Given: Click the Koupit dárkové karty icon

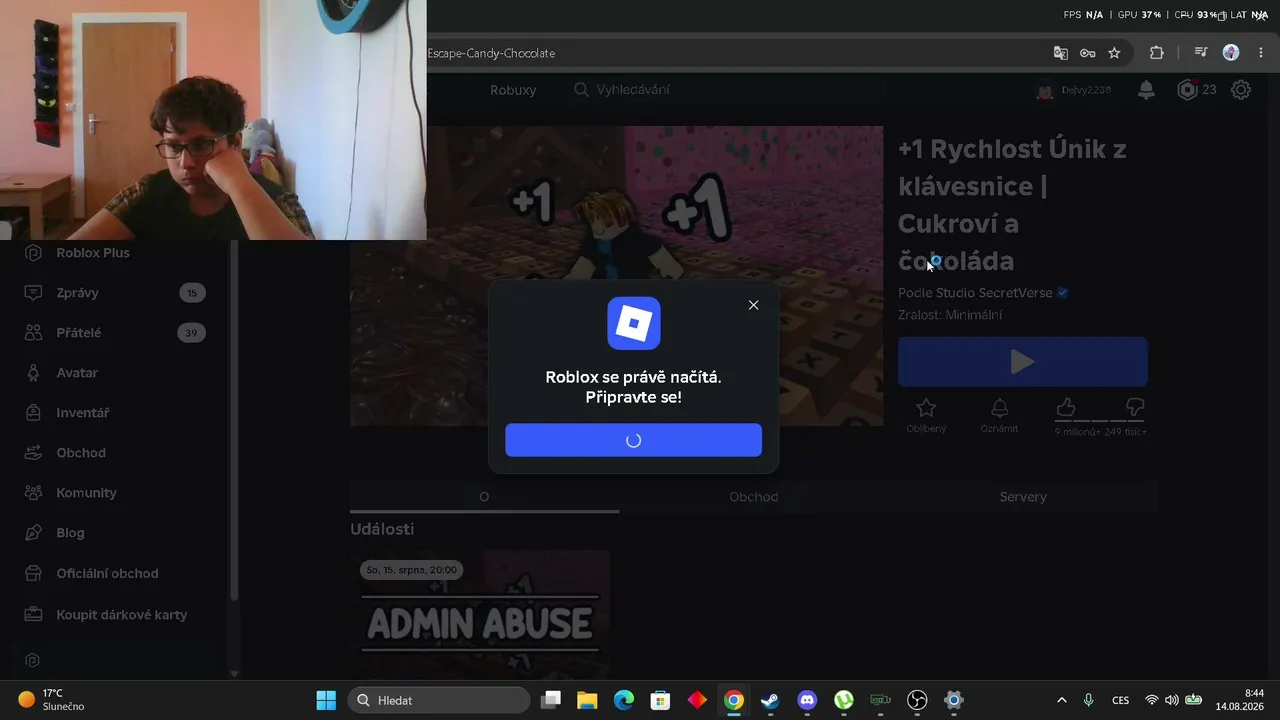Looking at the screenshot, I should click(x=34, y=614).
